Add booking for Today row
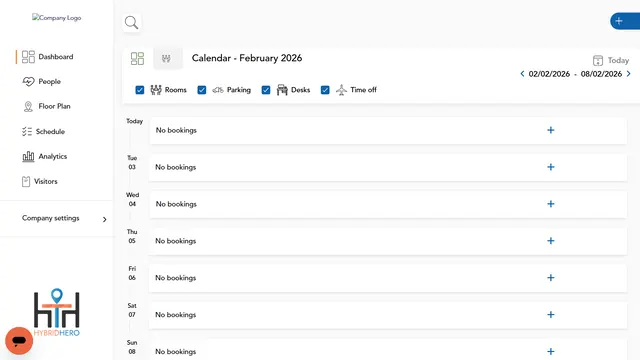 click(551, 130)
